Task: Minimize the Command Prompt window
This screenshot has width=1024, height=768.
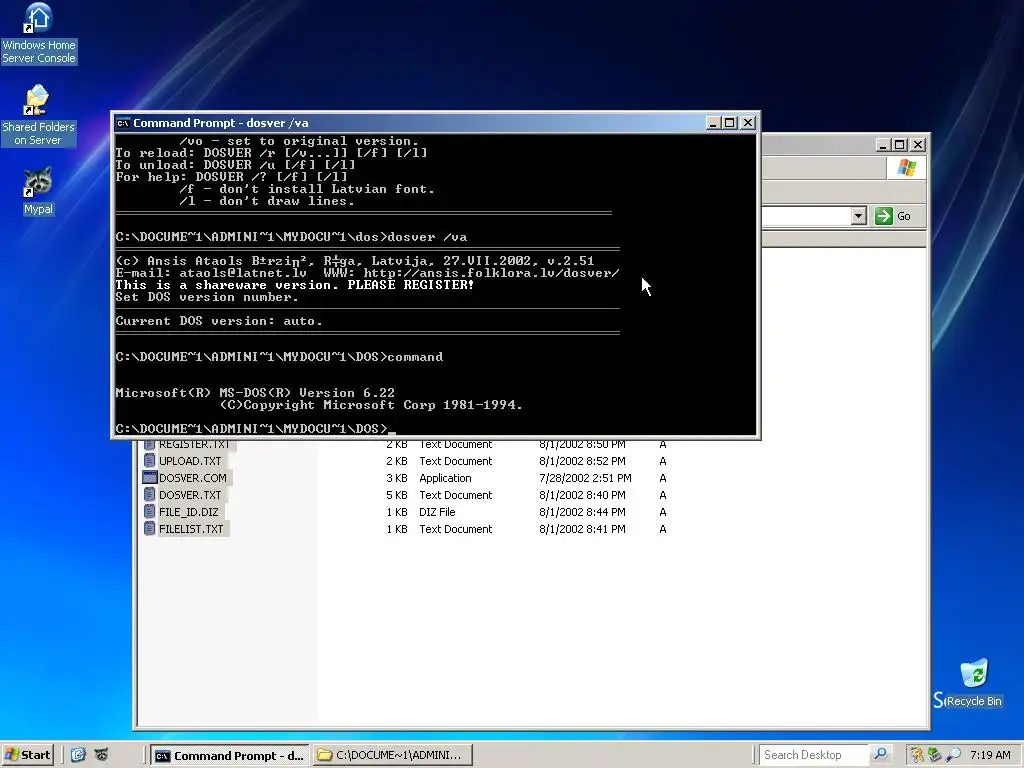Action: (713, 123)
